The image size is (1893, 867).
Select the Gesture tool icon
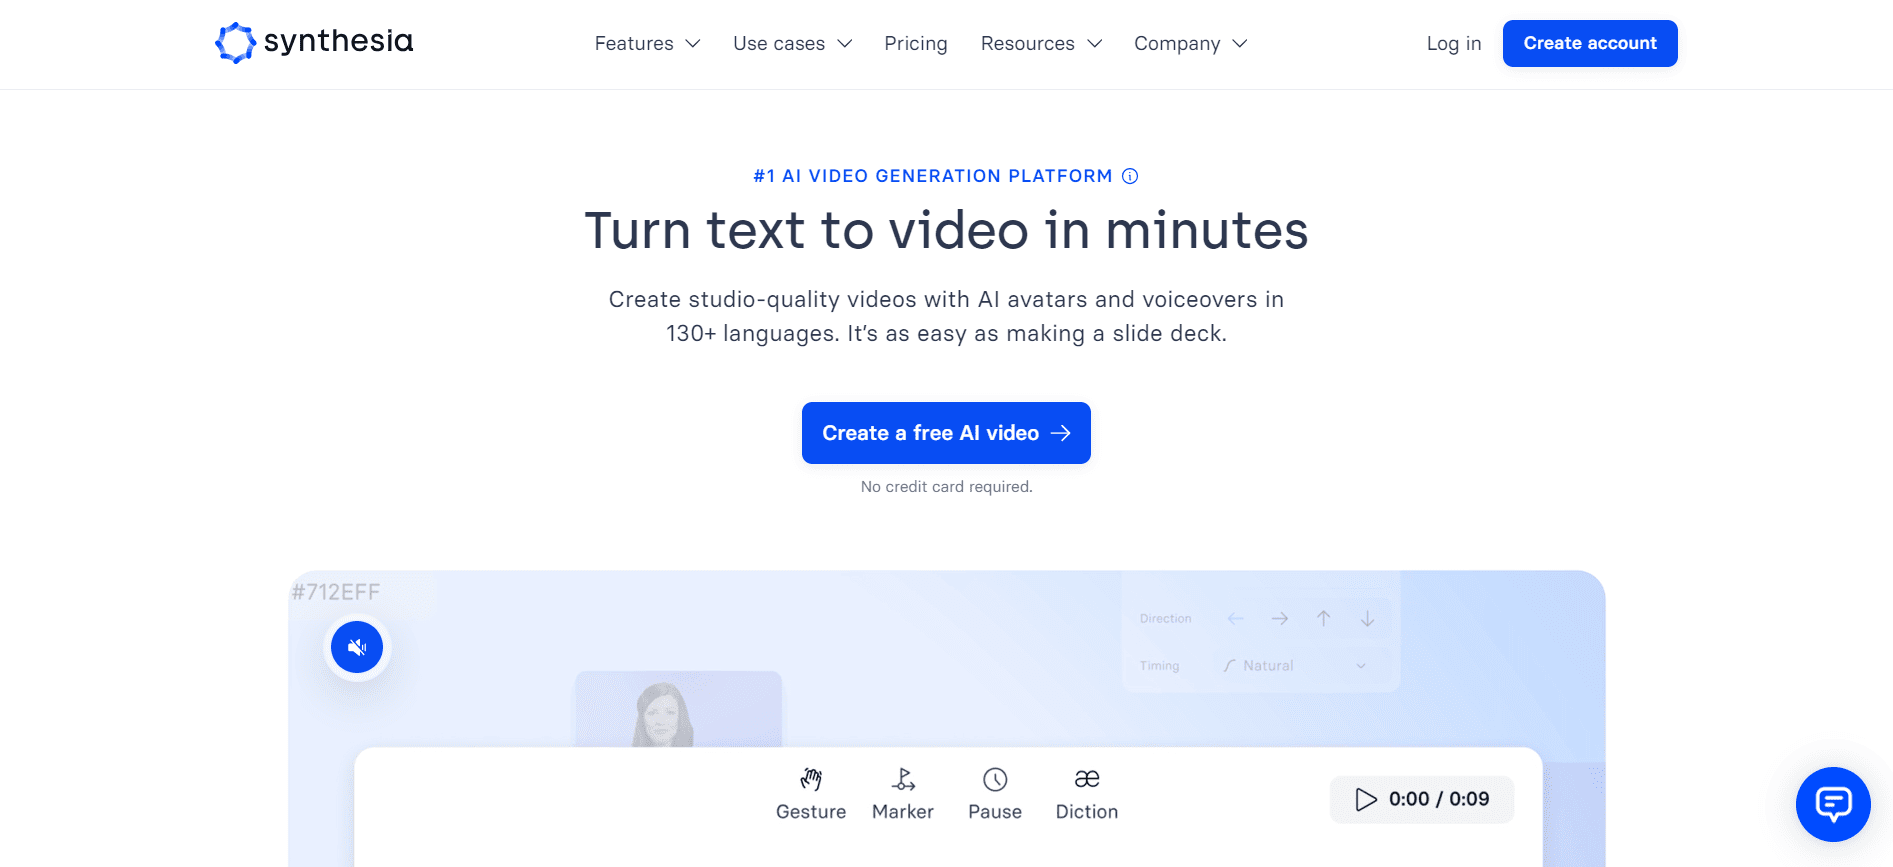click(811, 779)
